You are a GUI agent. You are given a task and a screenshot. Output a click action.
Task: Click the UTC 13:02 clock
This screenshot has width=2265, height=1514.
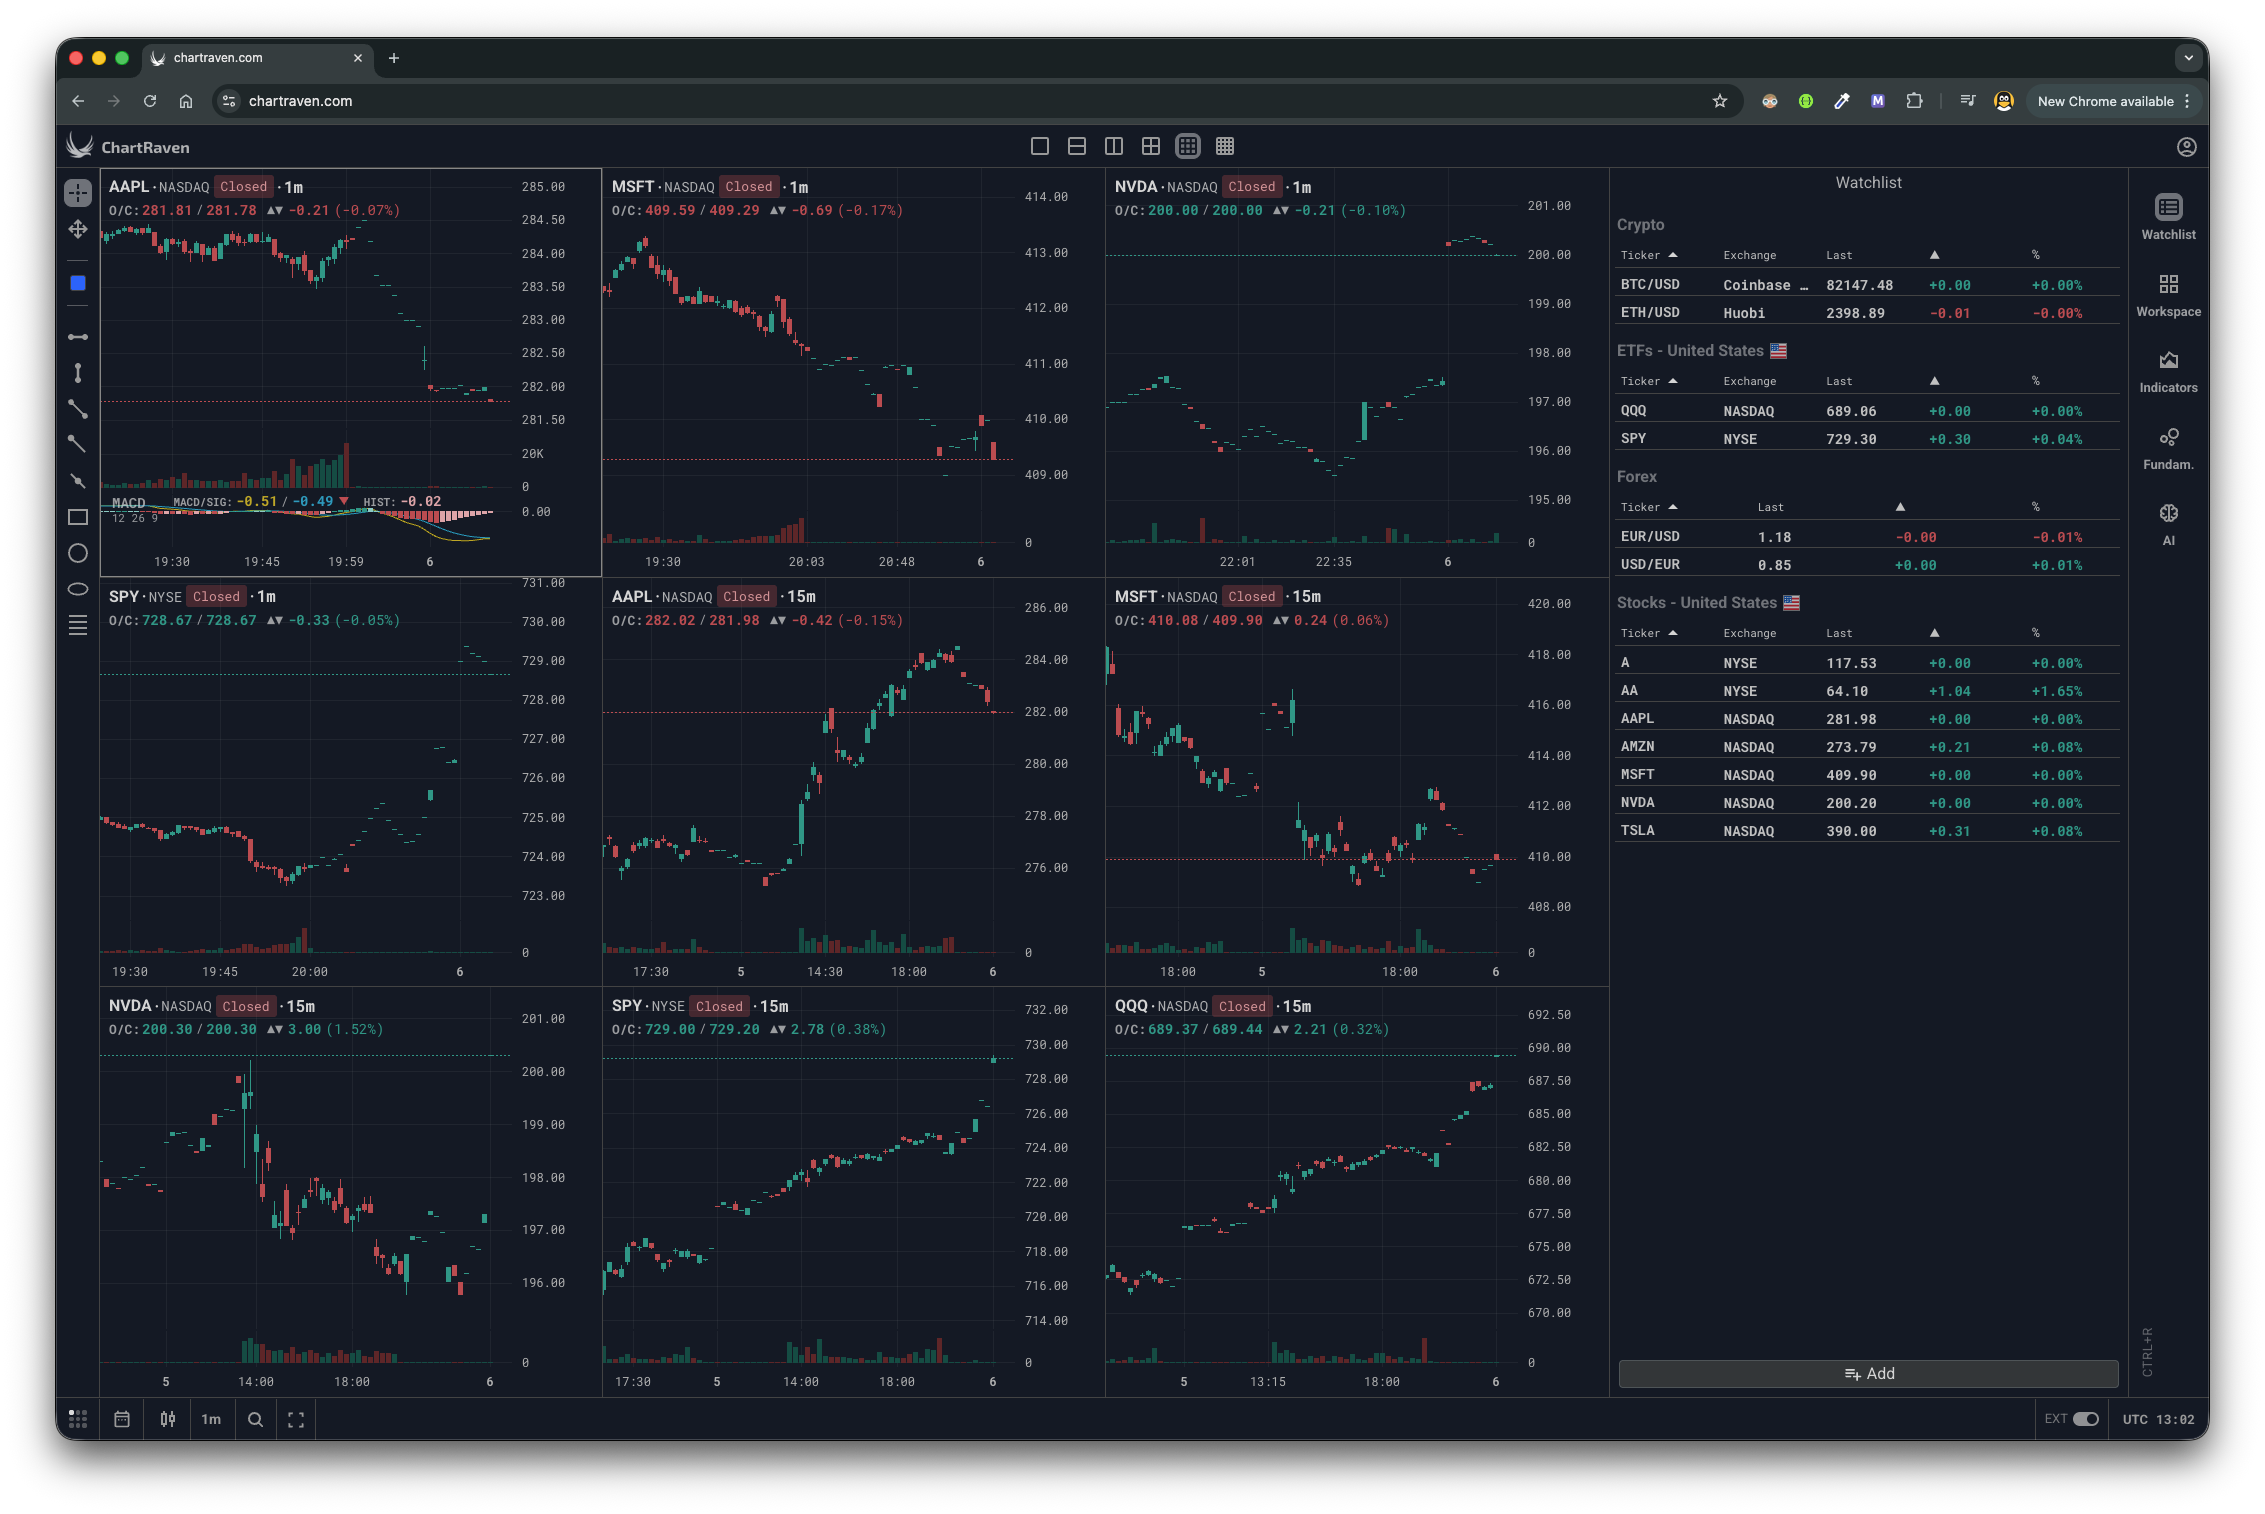pyautogui.click(x=2158, y=1419)
